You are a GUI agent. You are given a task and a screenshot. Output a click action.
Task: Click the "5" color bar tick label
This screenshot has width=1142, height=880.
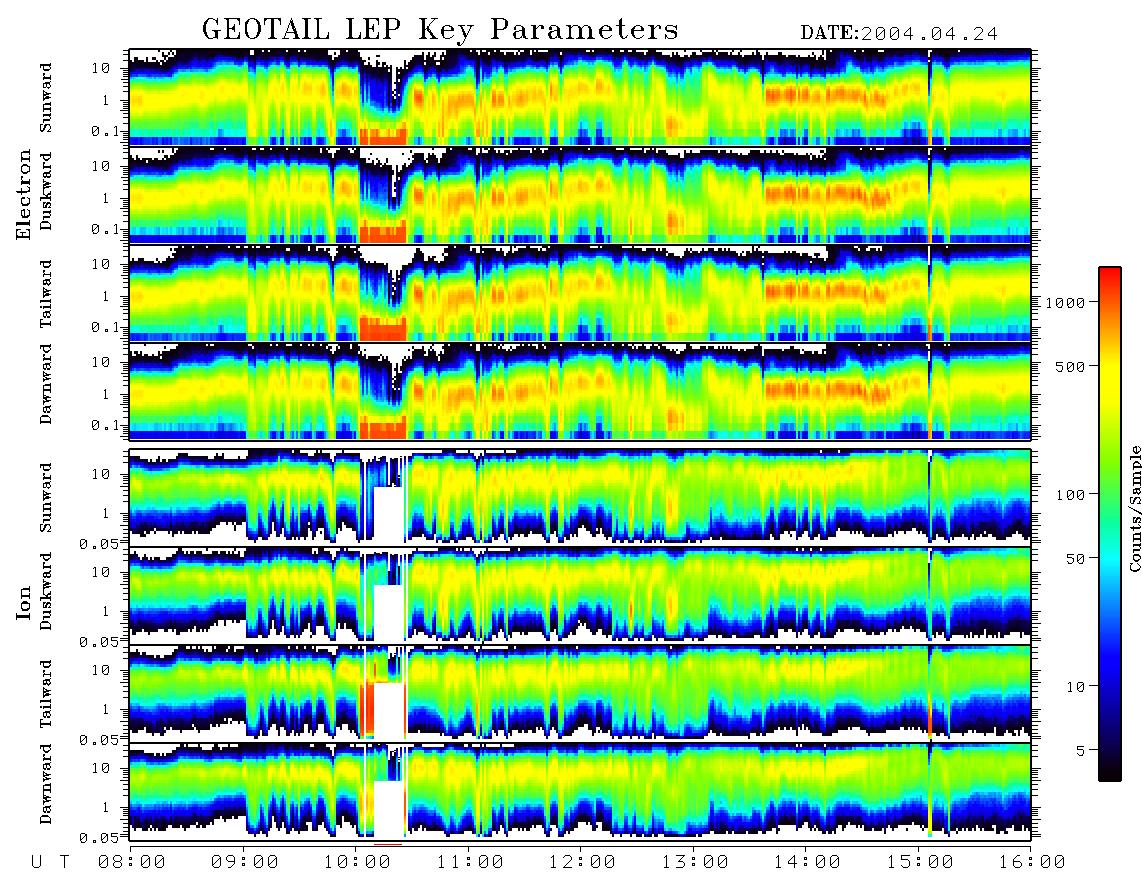1080,751
